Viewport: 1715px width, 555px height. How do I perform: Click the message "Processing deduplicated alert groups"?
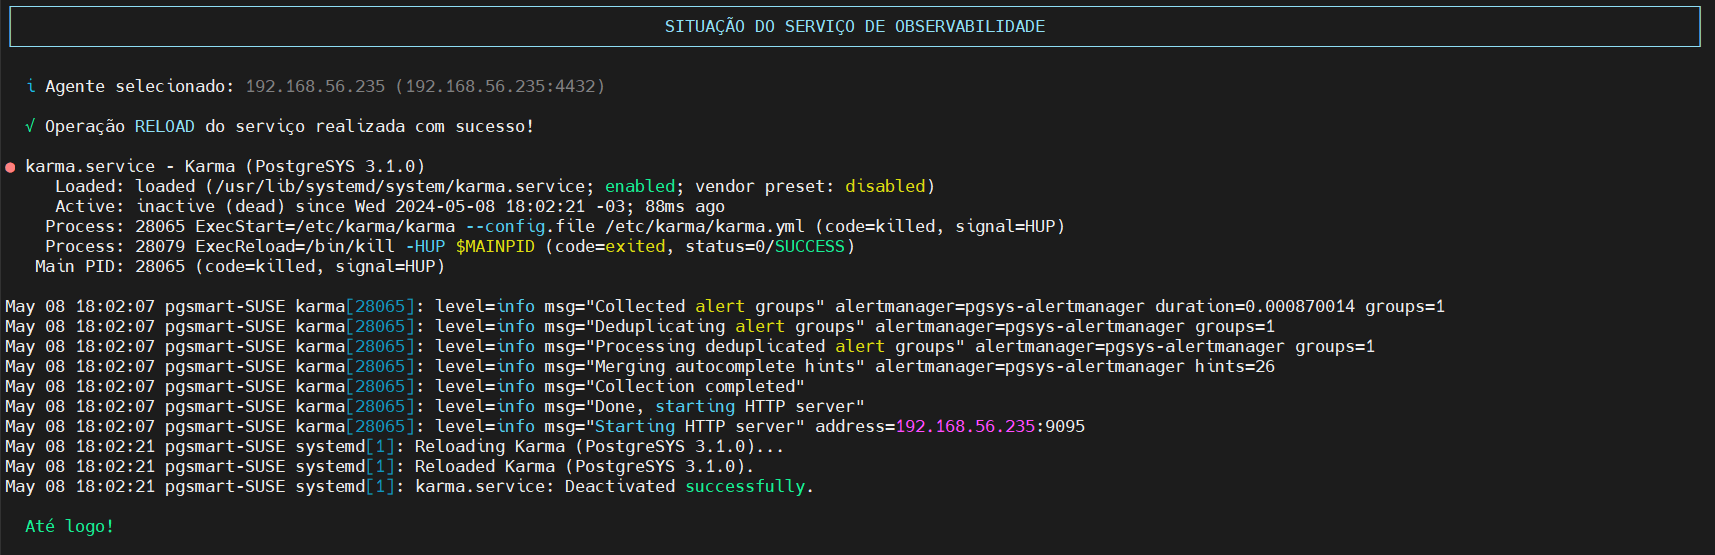(x=775, y=346)
